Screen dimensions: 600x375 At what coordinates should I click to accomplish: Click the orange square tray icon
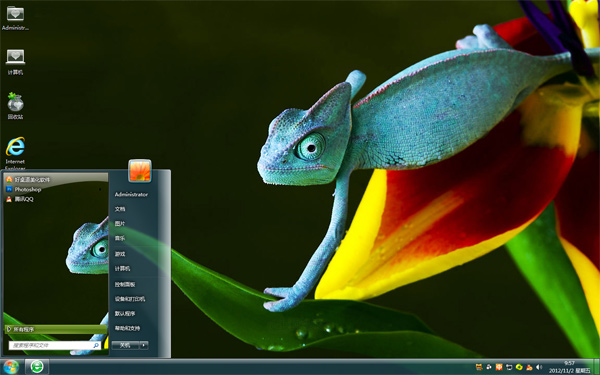tap(499, 367)
